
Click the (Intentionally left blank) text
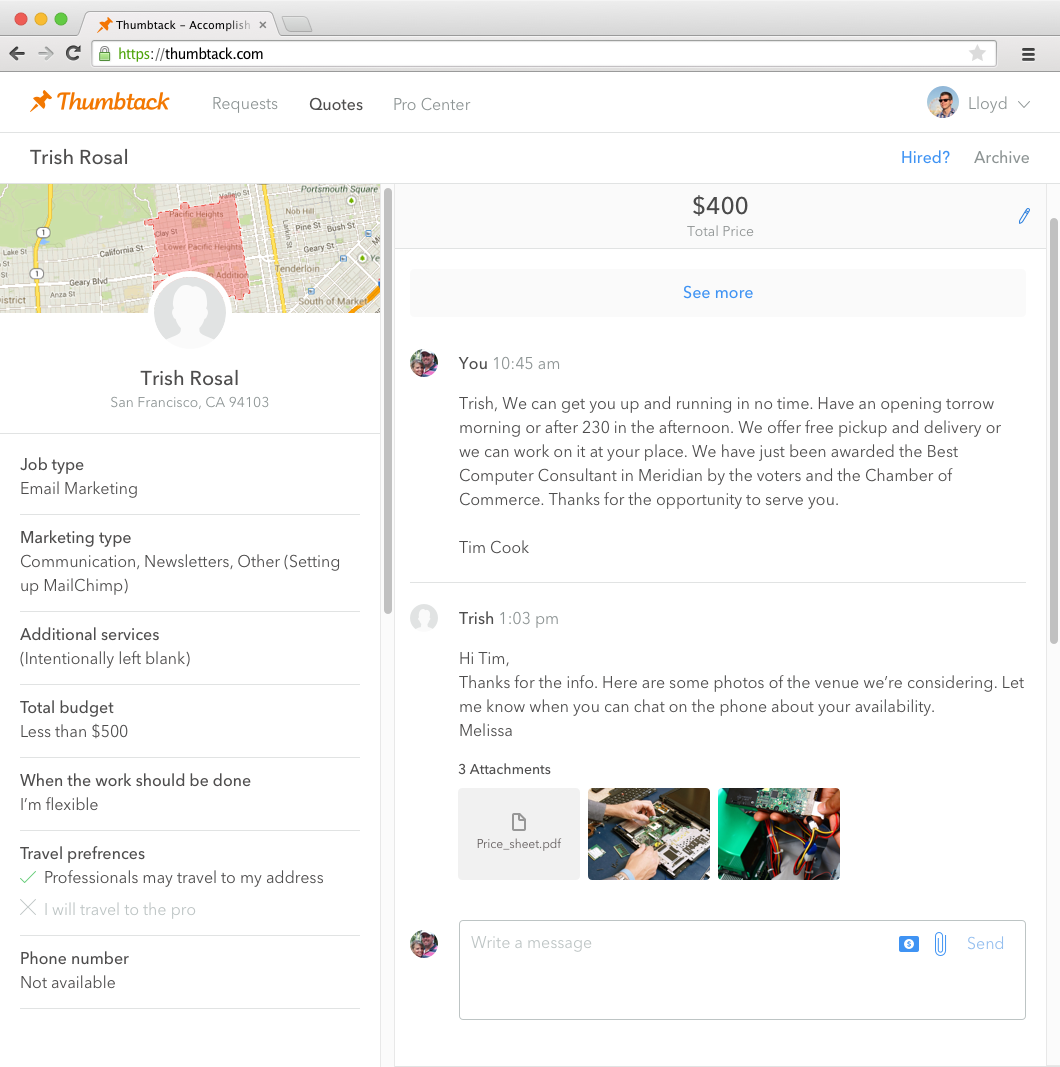pos(105,659)
